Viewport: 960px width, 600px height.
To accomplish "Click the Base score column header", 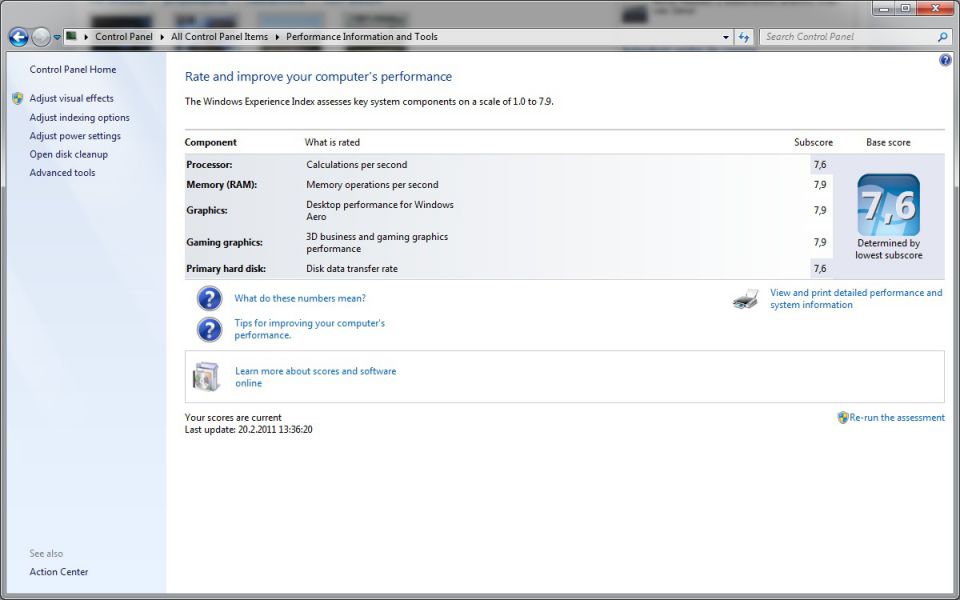I will pos(888,143).
